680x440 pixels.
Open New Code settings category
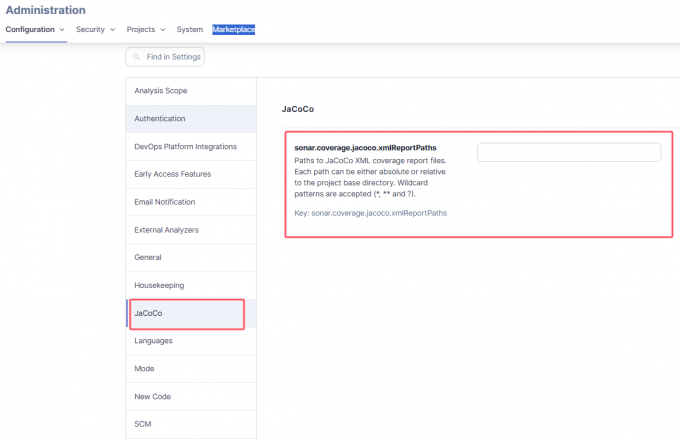[x=191, y=397]
